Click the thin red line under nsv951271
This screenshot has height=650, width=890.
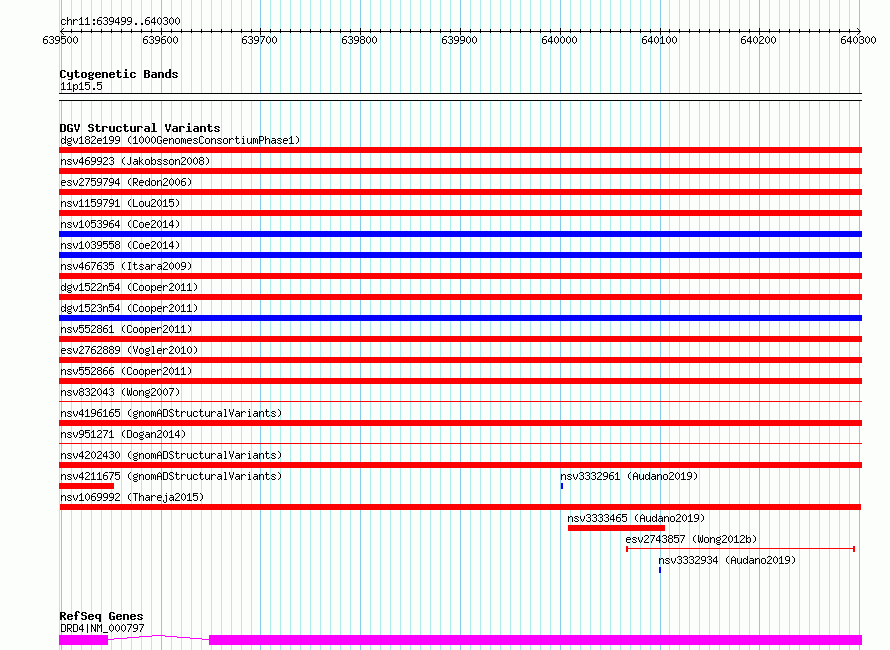click(x=460, y=444)
